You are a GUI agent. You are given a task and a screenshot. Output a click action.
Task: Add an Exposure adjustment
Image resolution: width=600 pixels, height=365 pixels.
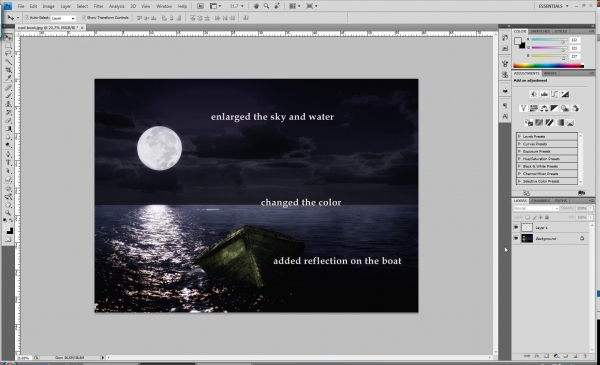click(x=565, y=94)
